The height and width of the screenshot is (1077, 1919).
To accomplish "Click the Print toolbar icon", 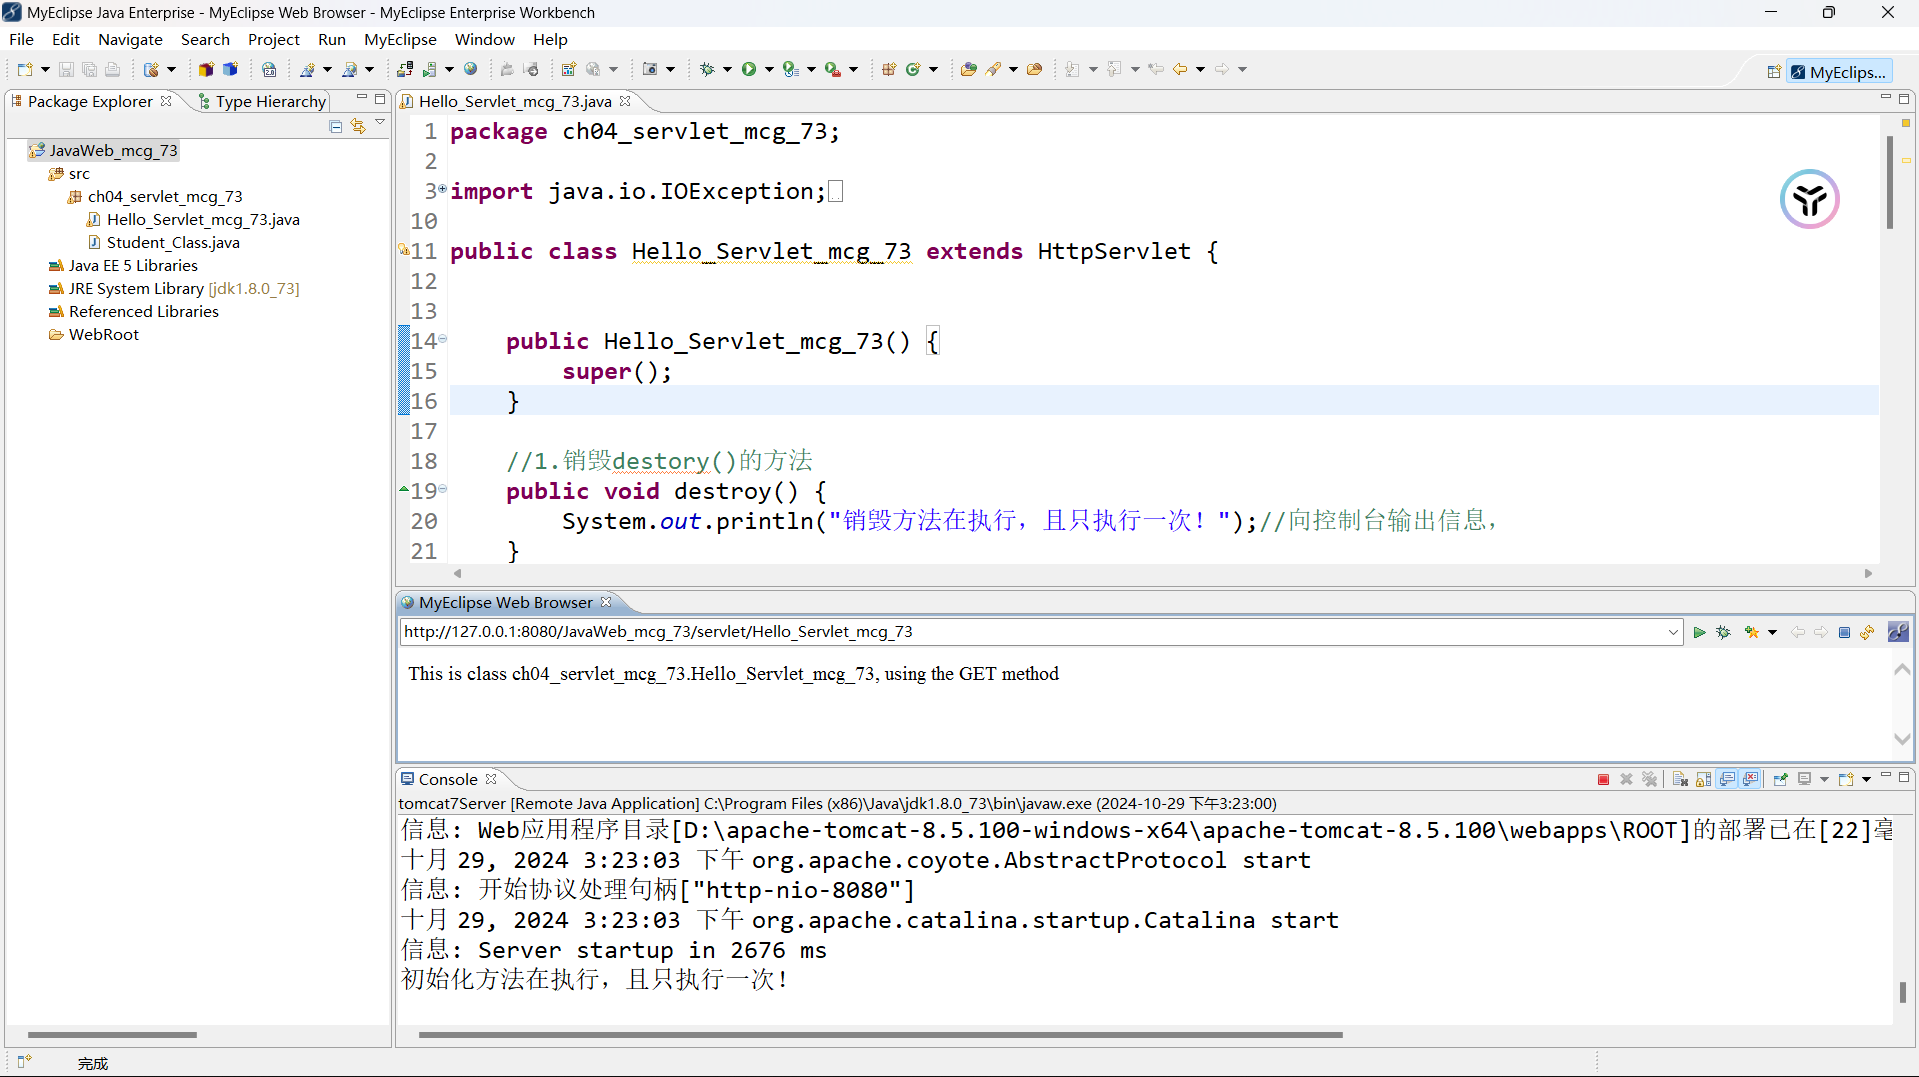I will (112, 69).
